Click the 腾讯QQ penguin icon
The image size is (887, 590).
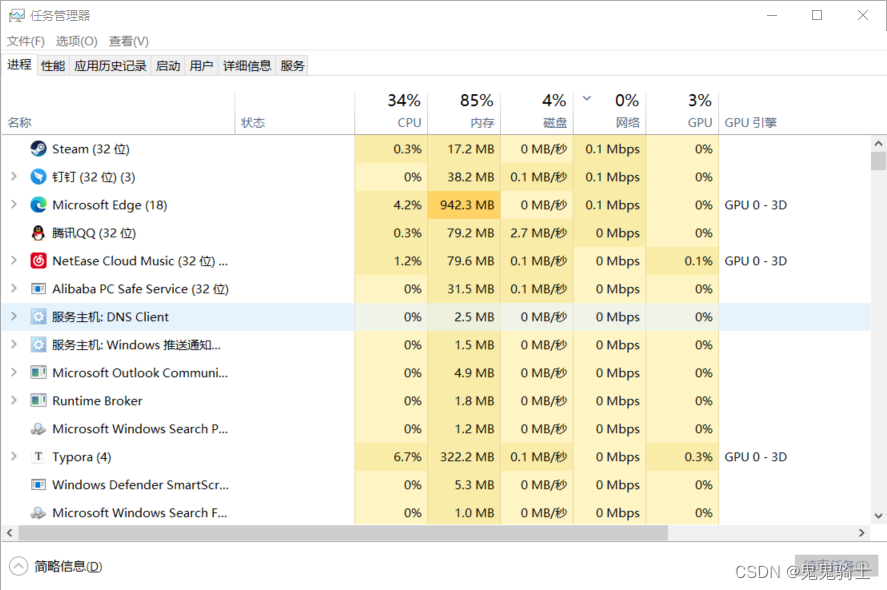click(38, 233)
